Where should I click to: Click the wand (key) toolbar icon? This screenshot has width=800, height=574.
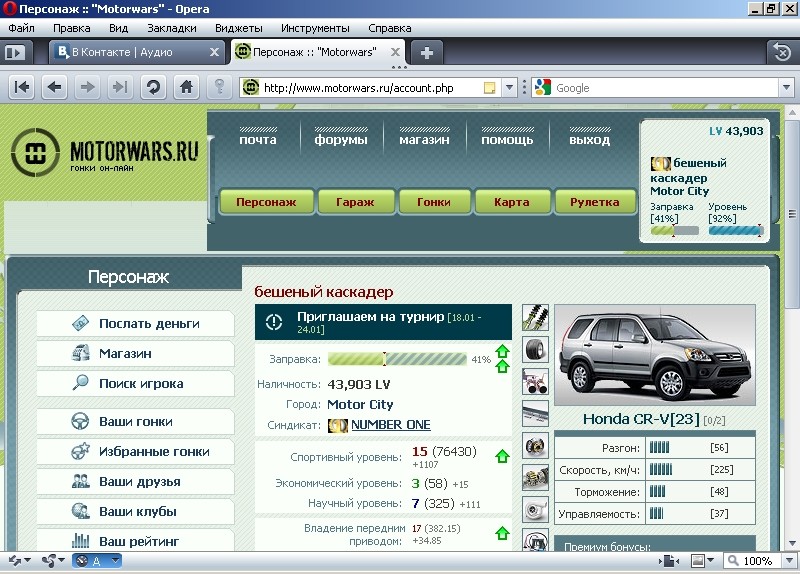pos(219,87)
